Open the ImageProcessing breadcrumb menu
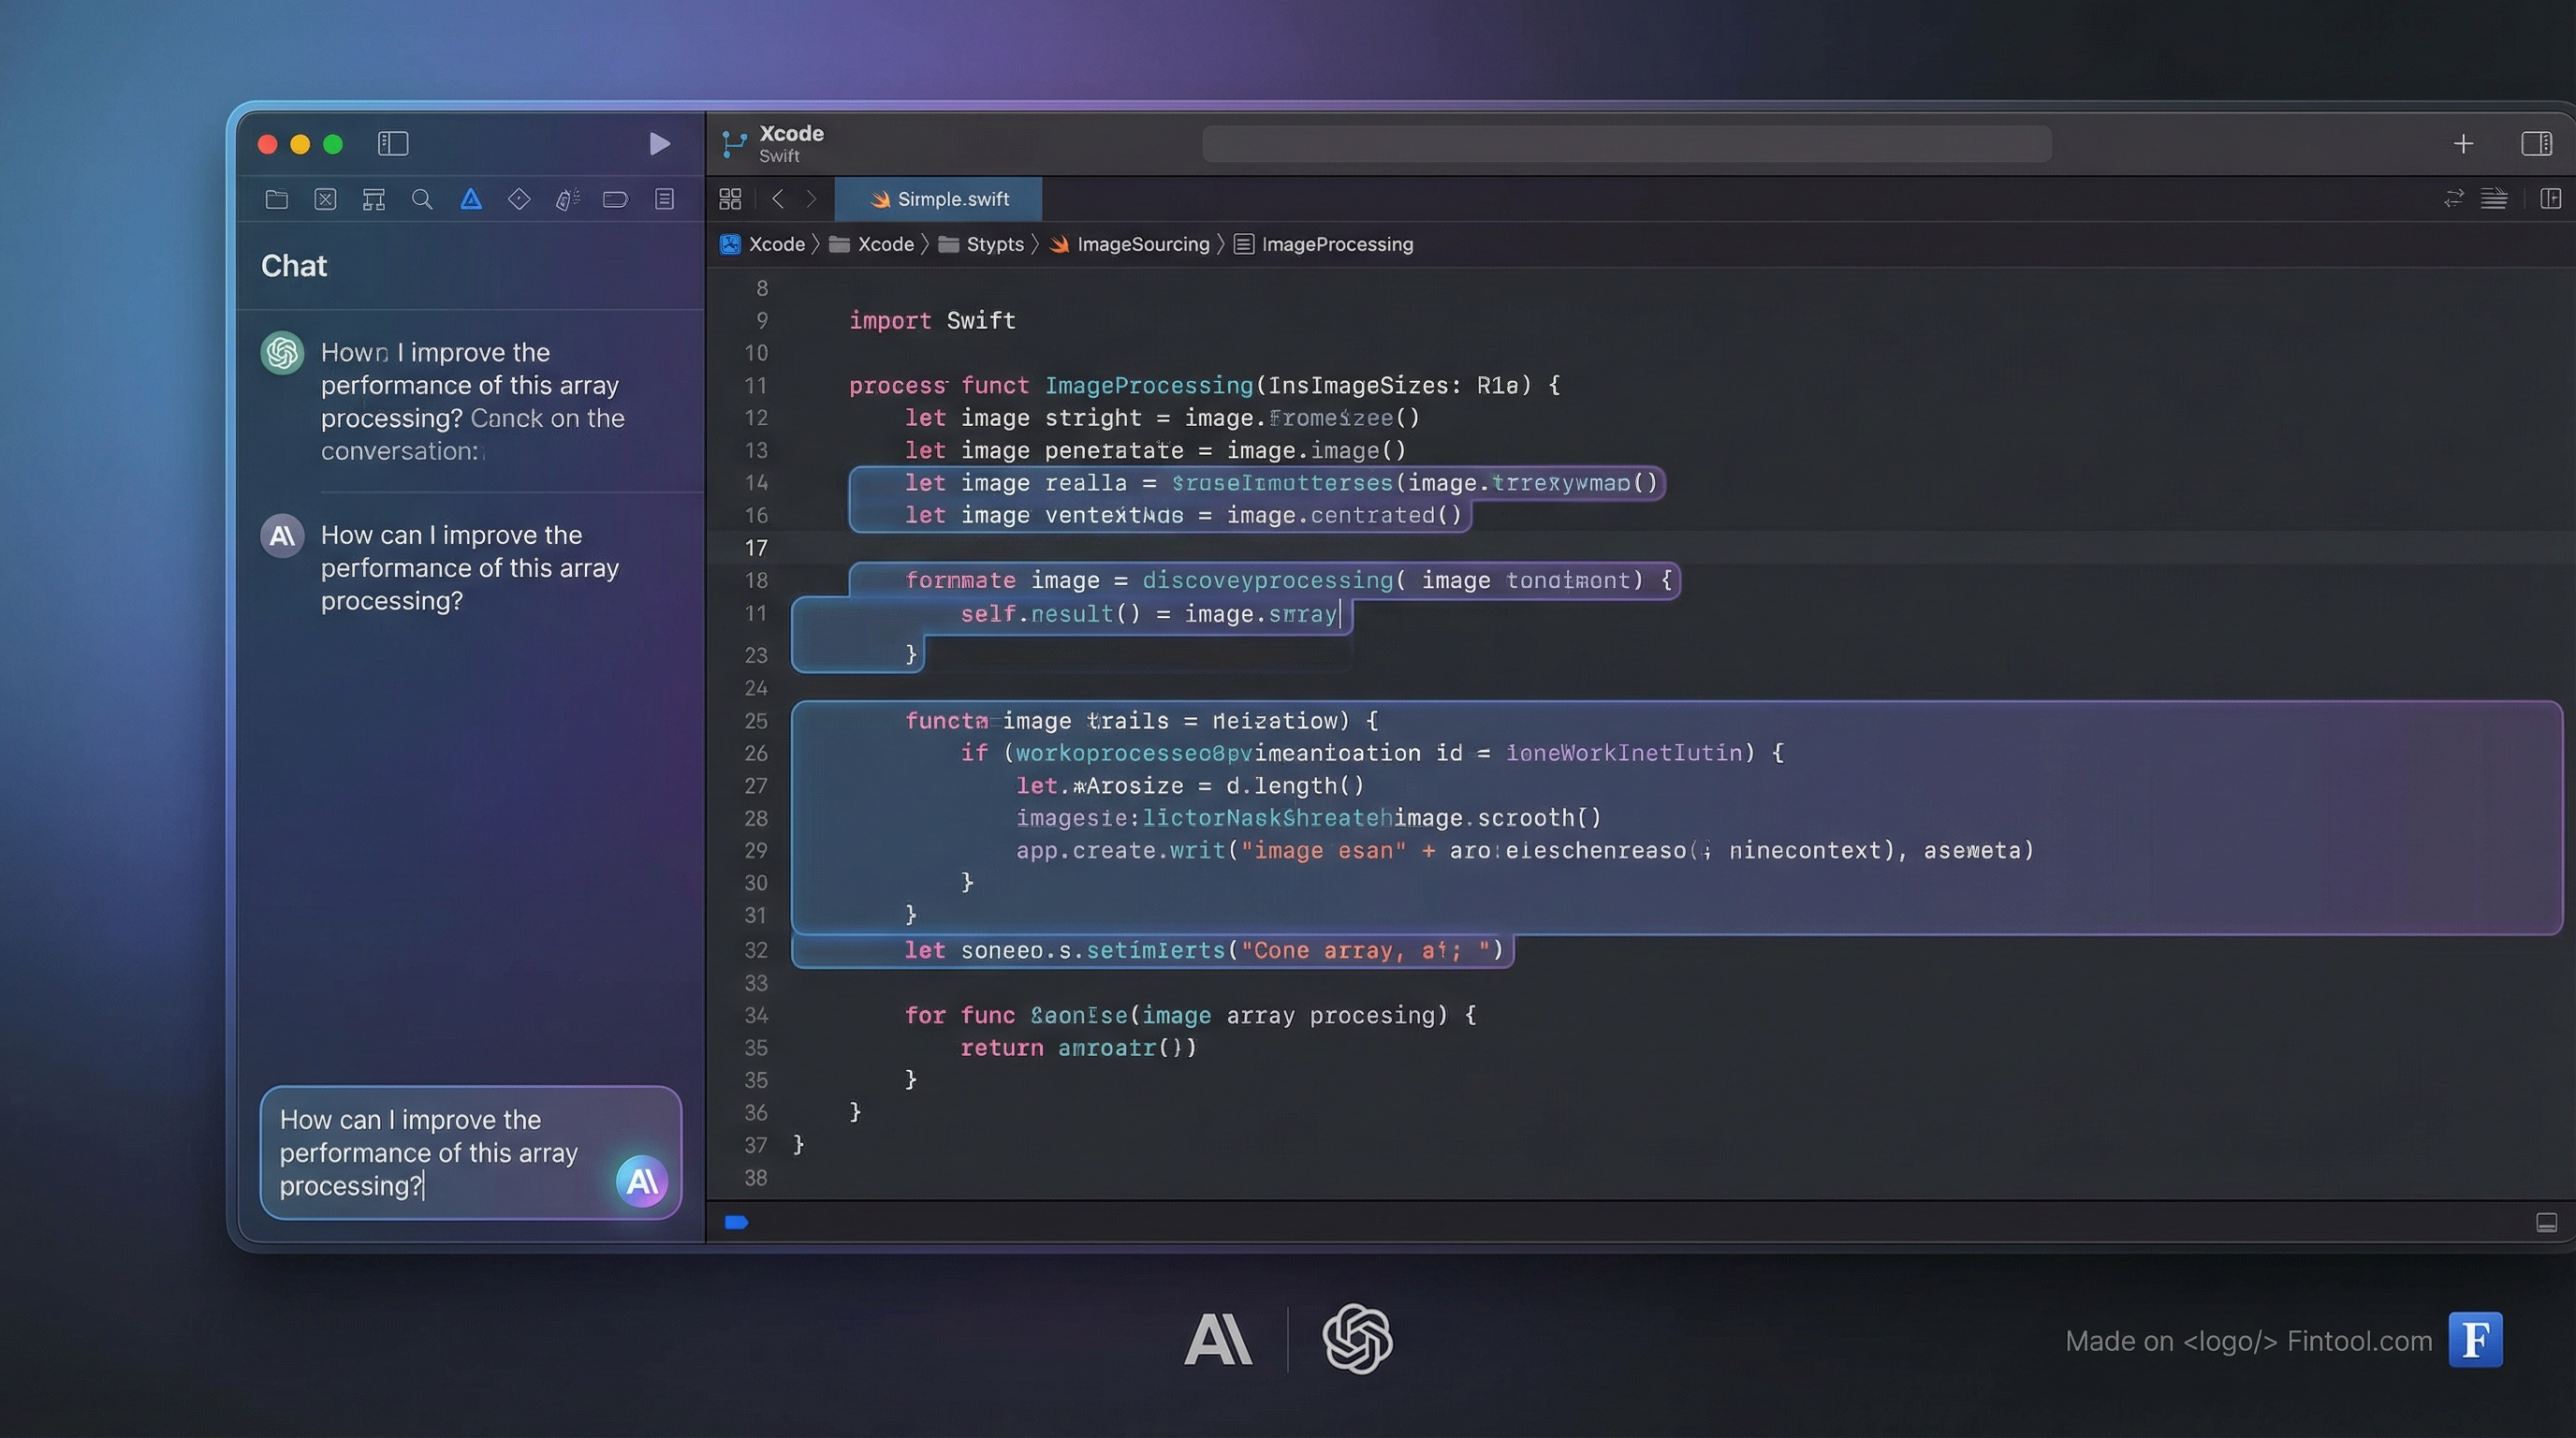Screen dimensions: 2576x1438 coord(1336,244)
